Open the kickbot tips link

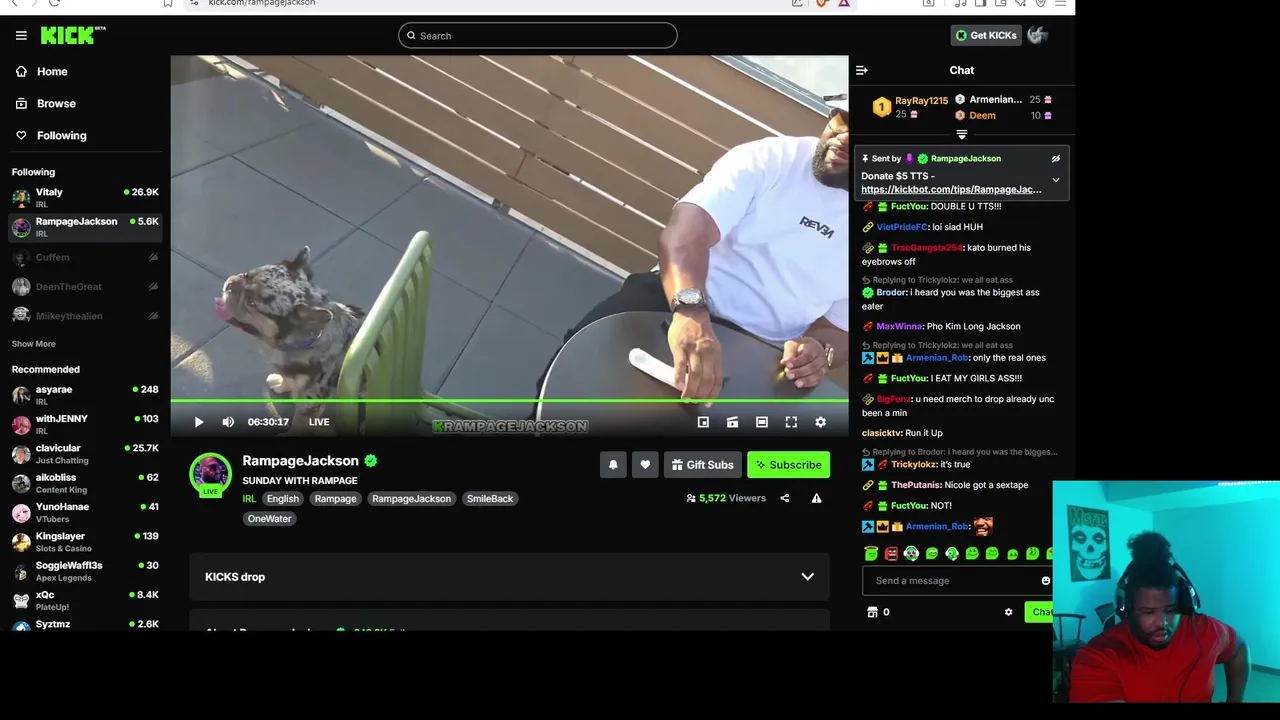(x=951, y=189)
